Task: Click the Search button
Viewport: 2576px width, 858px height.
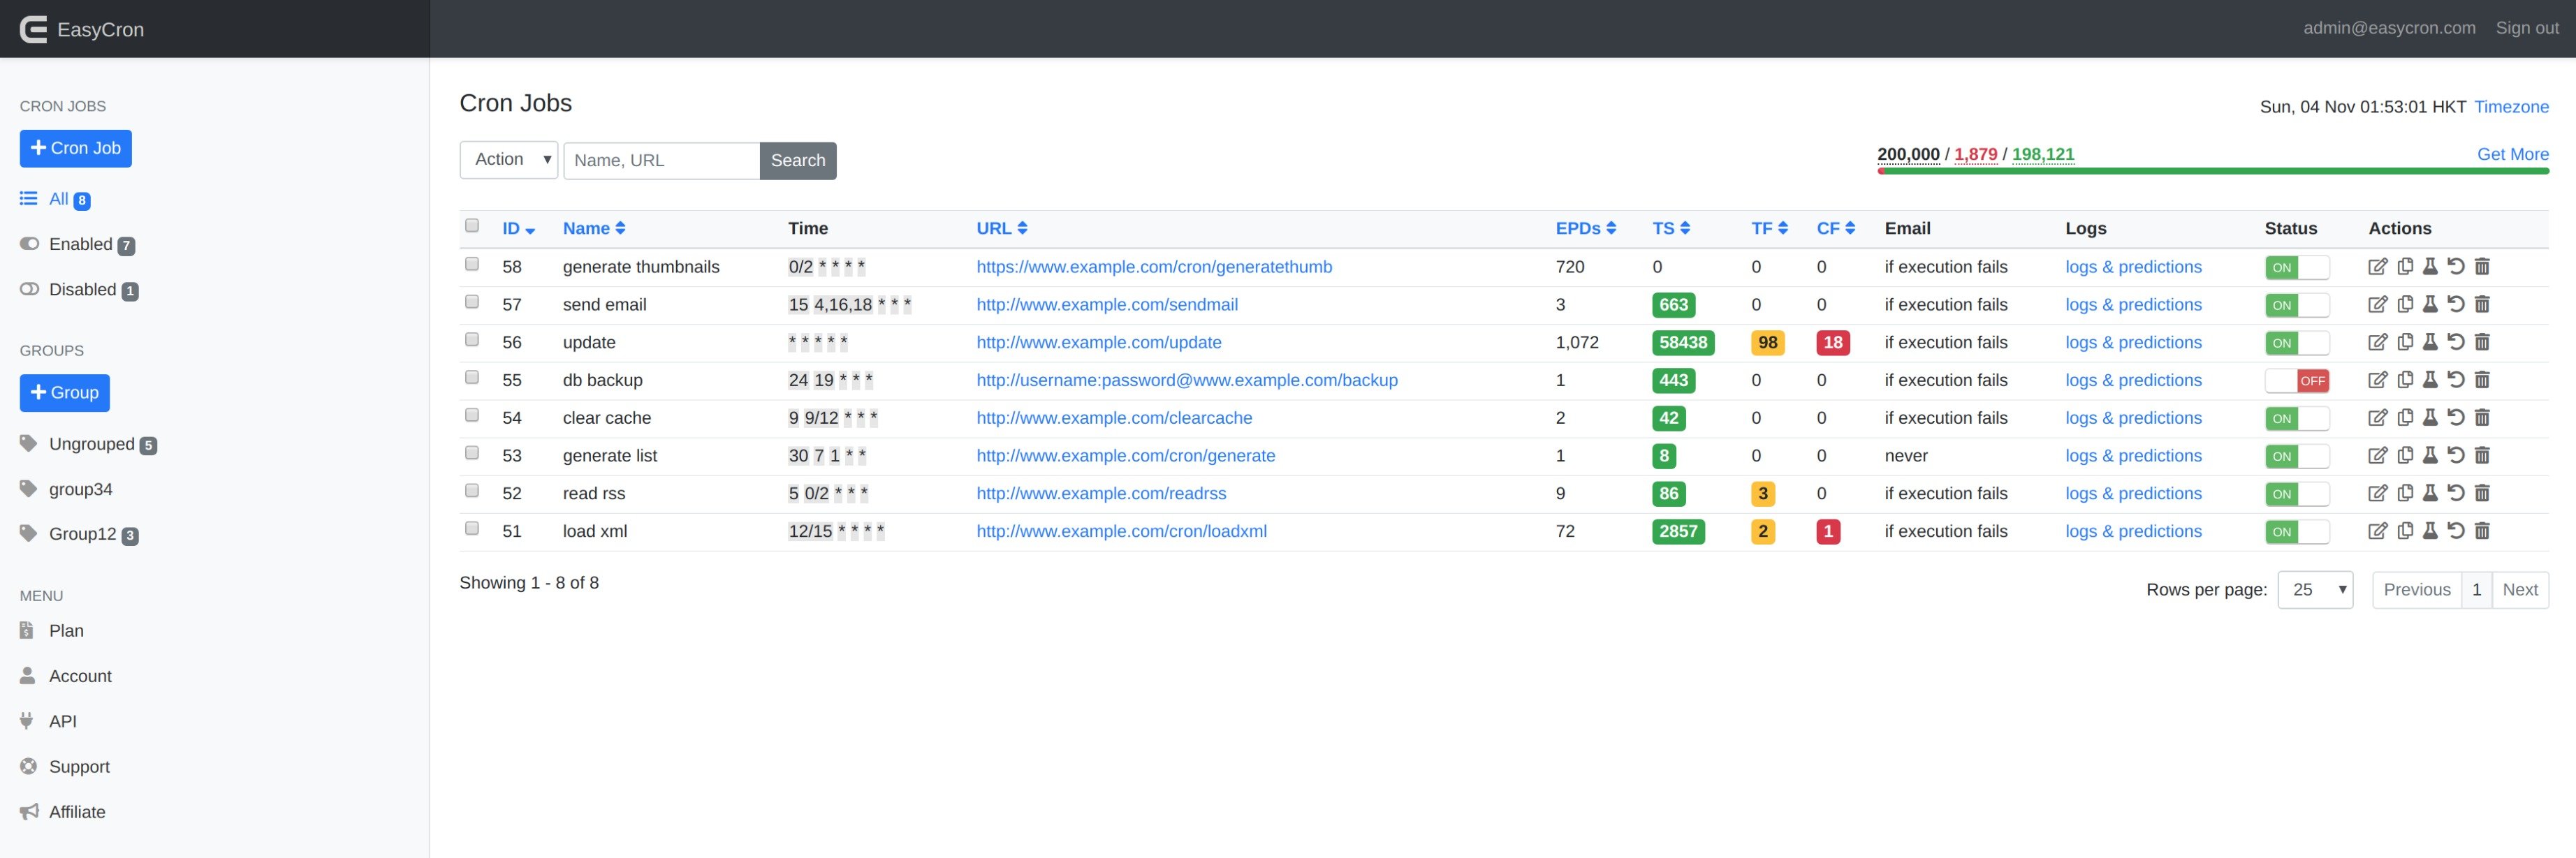Action: click(798, 161)
